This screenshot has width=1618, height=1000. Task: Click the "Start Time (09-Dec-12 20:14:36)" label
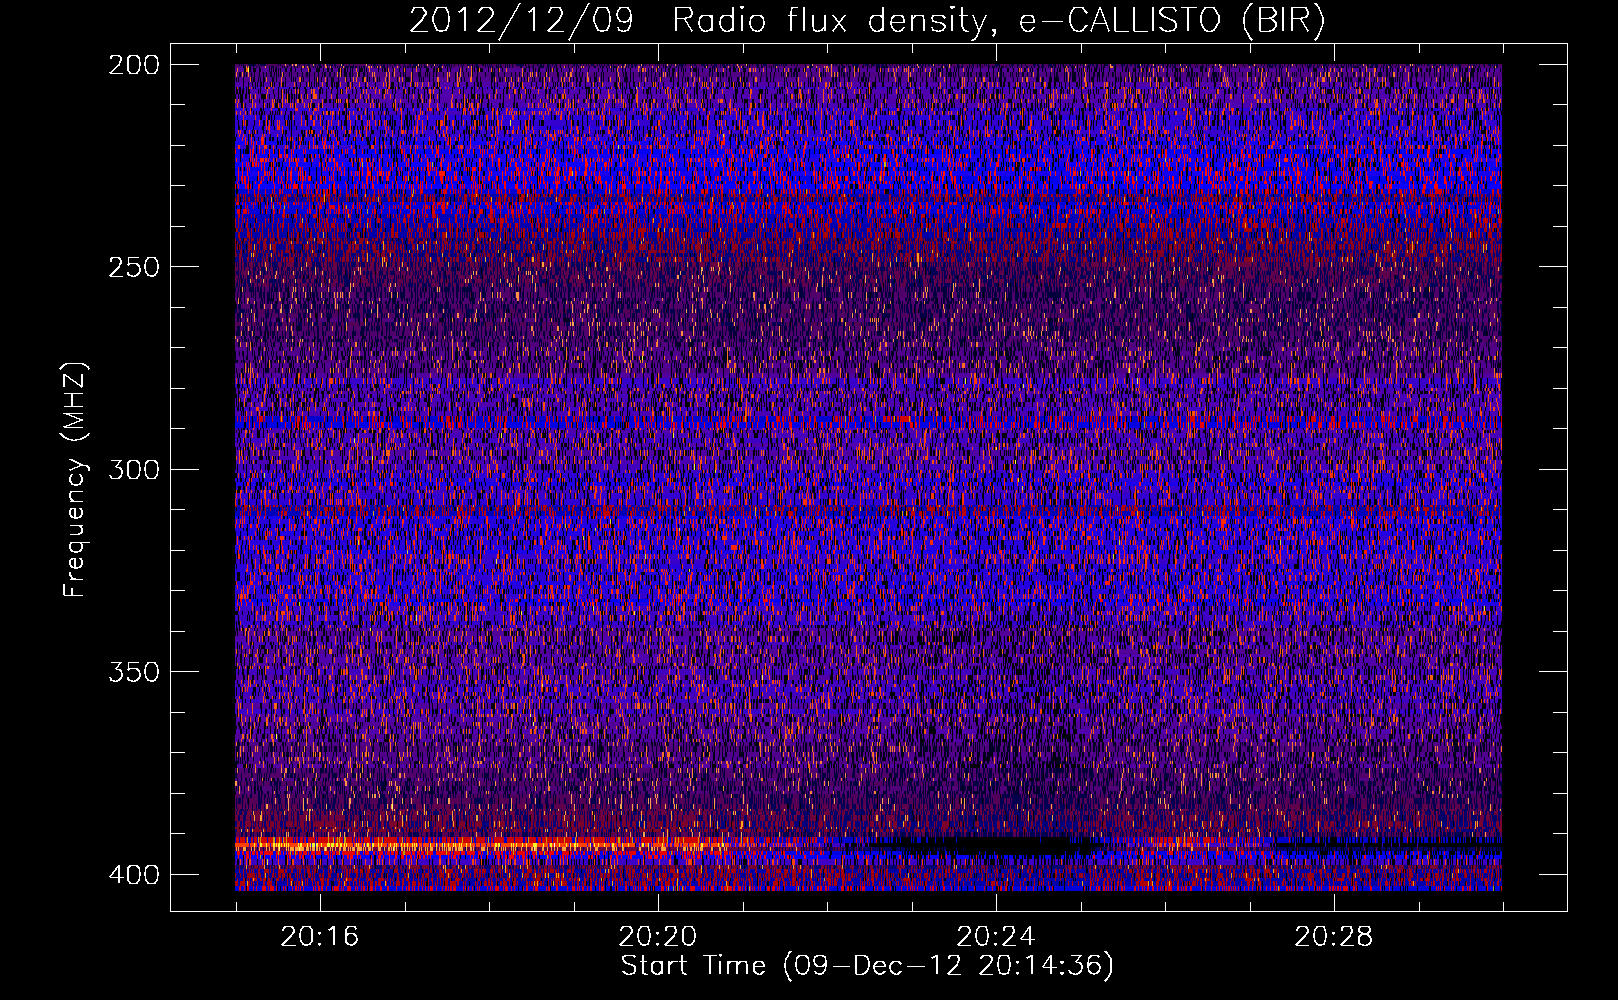pyautogui.click(x=867, y=966)
